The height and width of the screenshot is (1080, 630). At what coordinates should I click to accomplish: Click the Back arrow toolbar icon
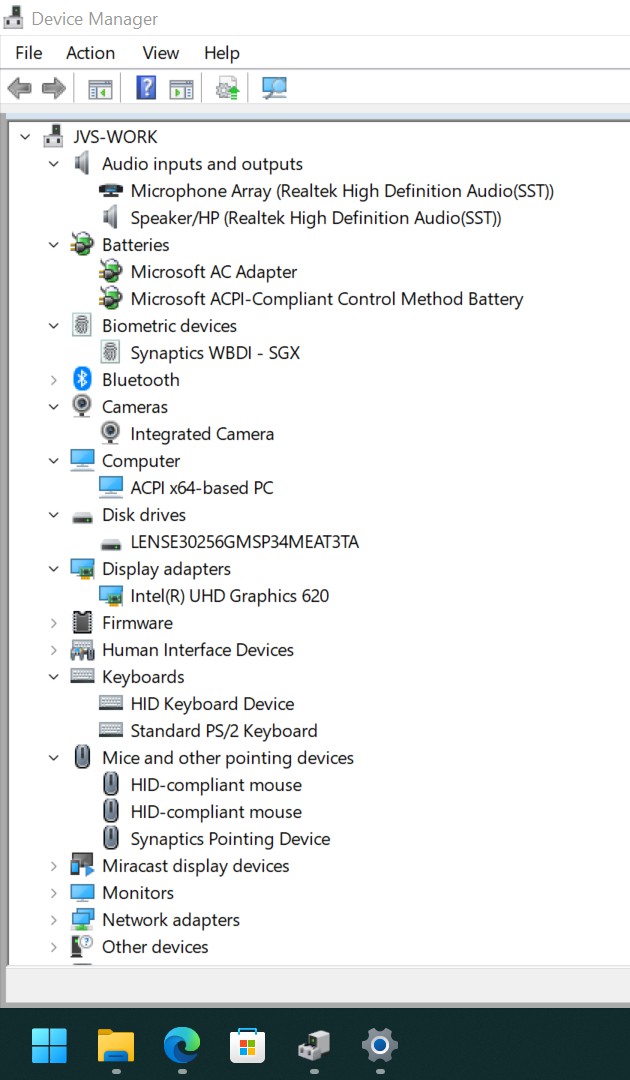[19, 88]
